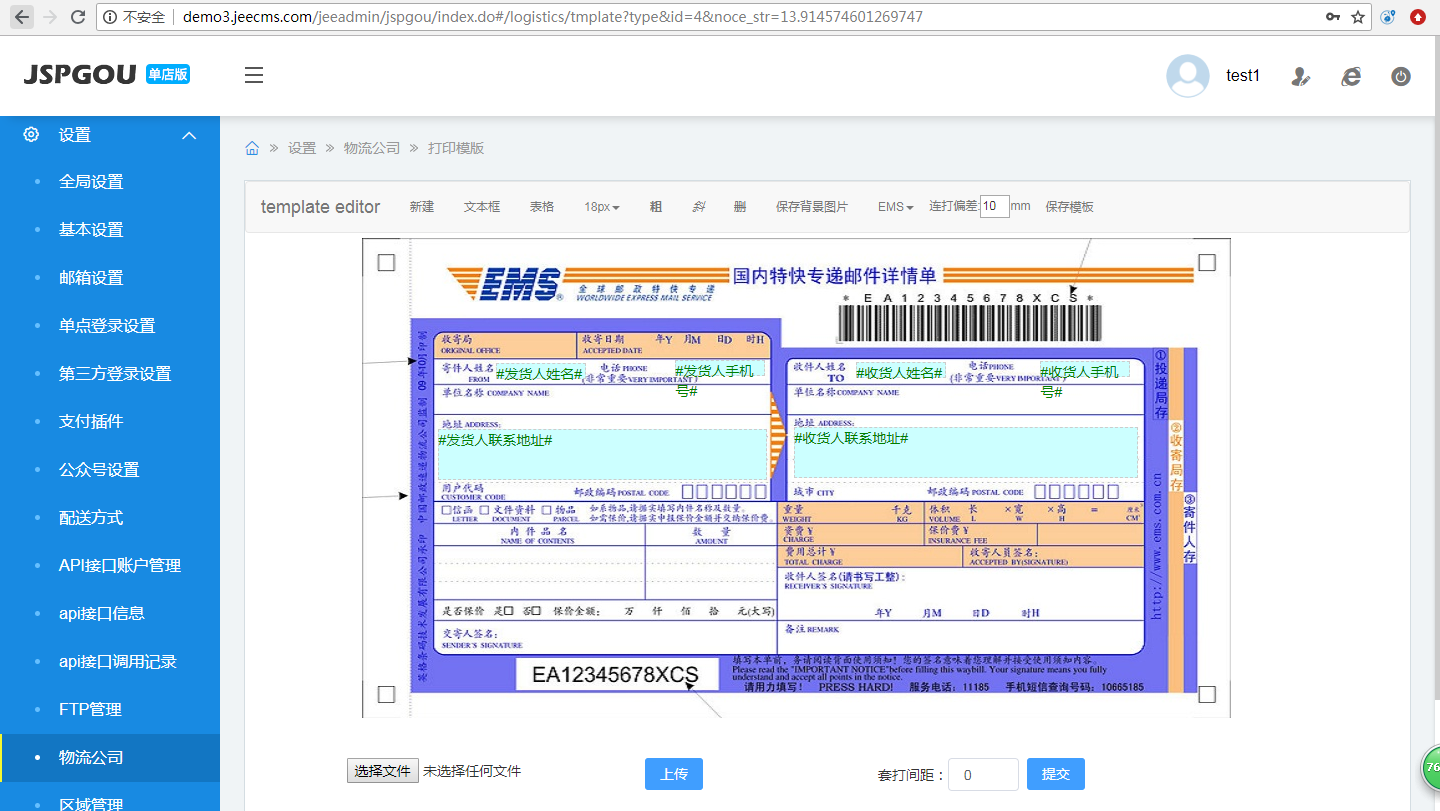Tick the top-right corner checkbox of the template

[1207, 262]
